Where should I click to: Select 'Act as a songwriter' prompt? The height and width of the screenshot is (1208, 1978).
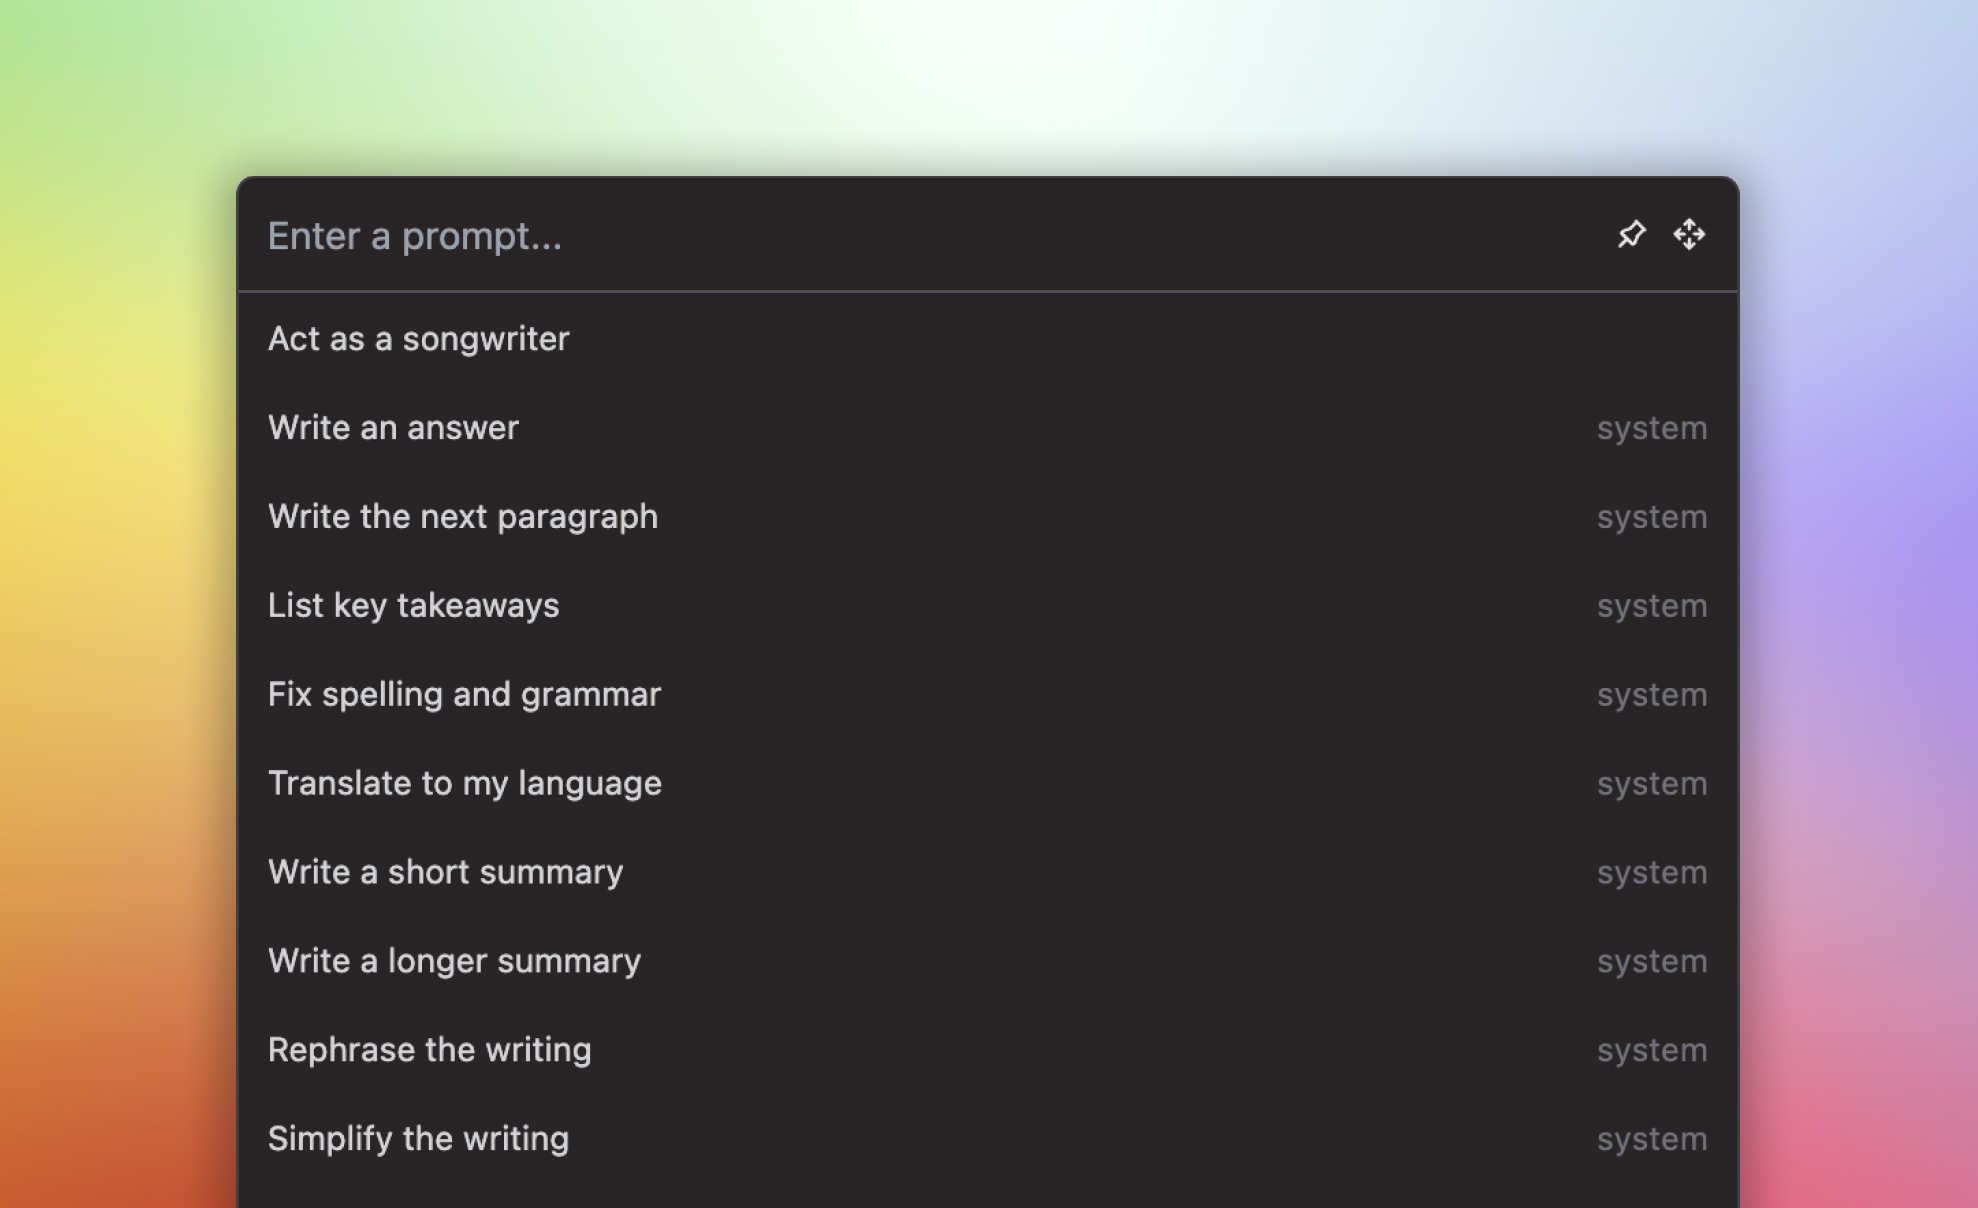(x=418, y=339)
